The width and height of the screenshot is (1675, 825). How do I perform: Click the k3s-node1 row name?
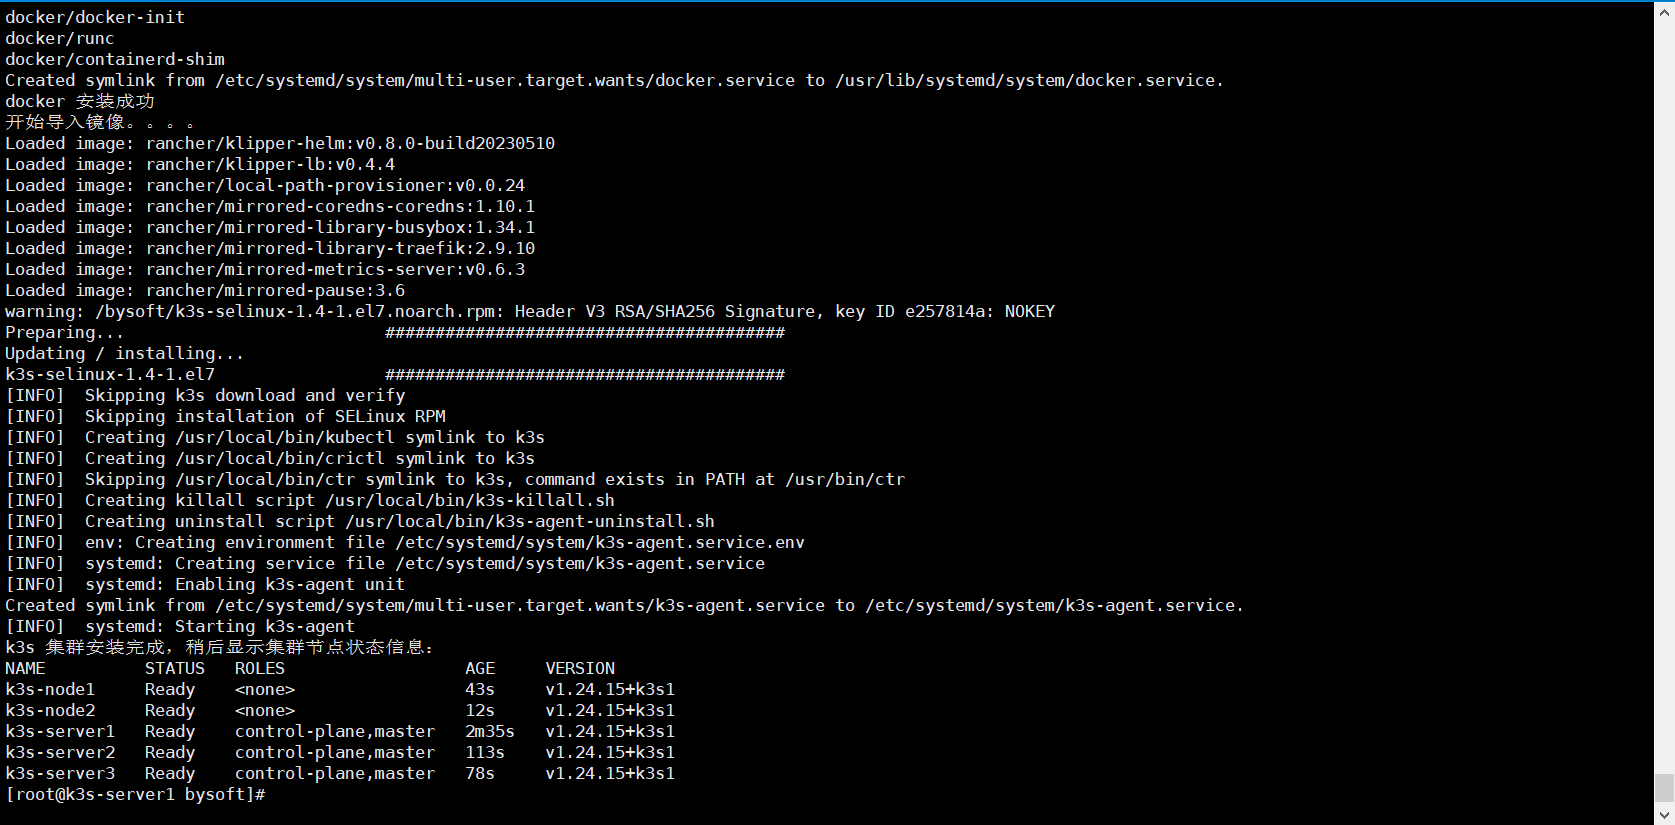point(50,689)
